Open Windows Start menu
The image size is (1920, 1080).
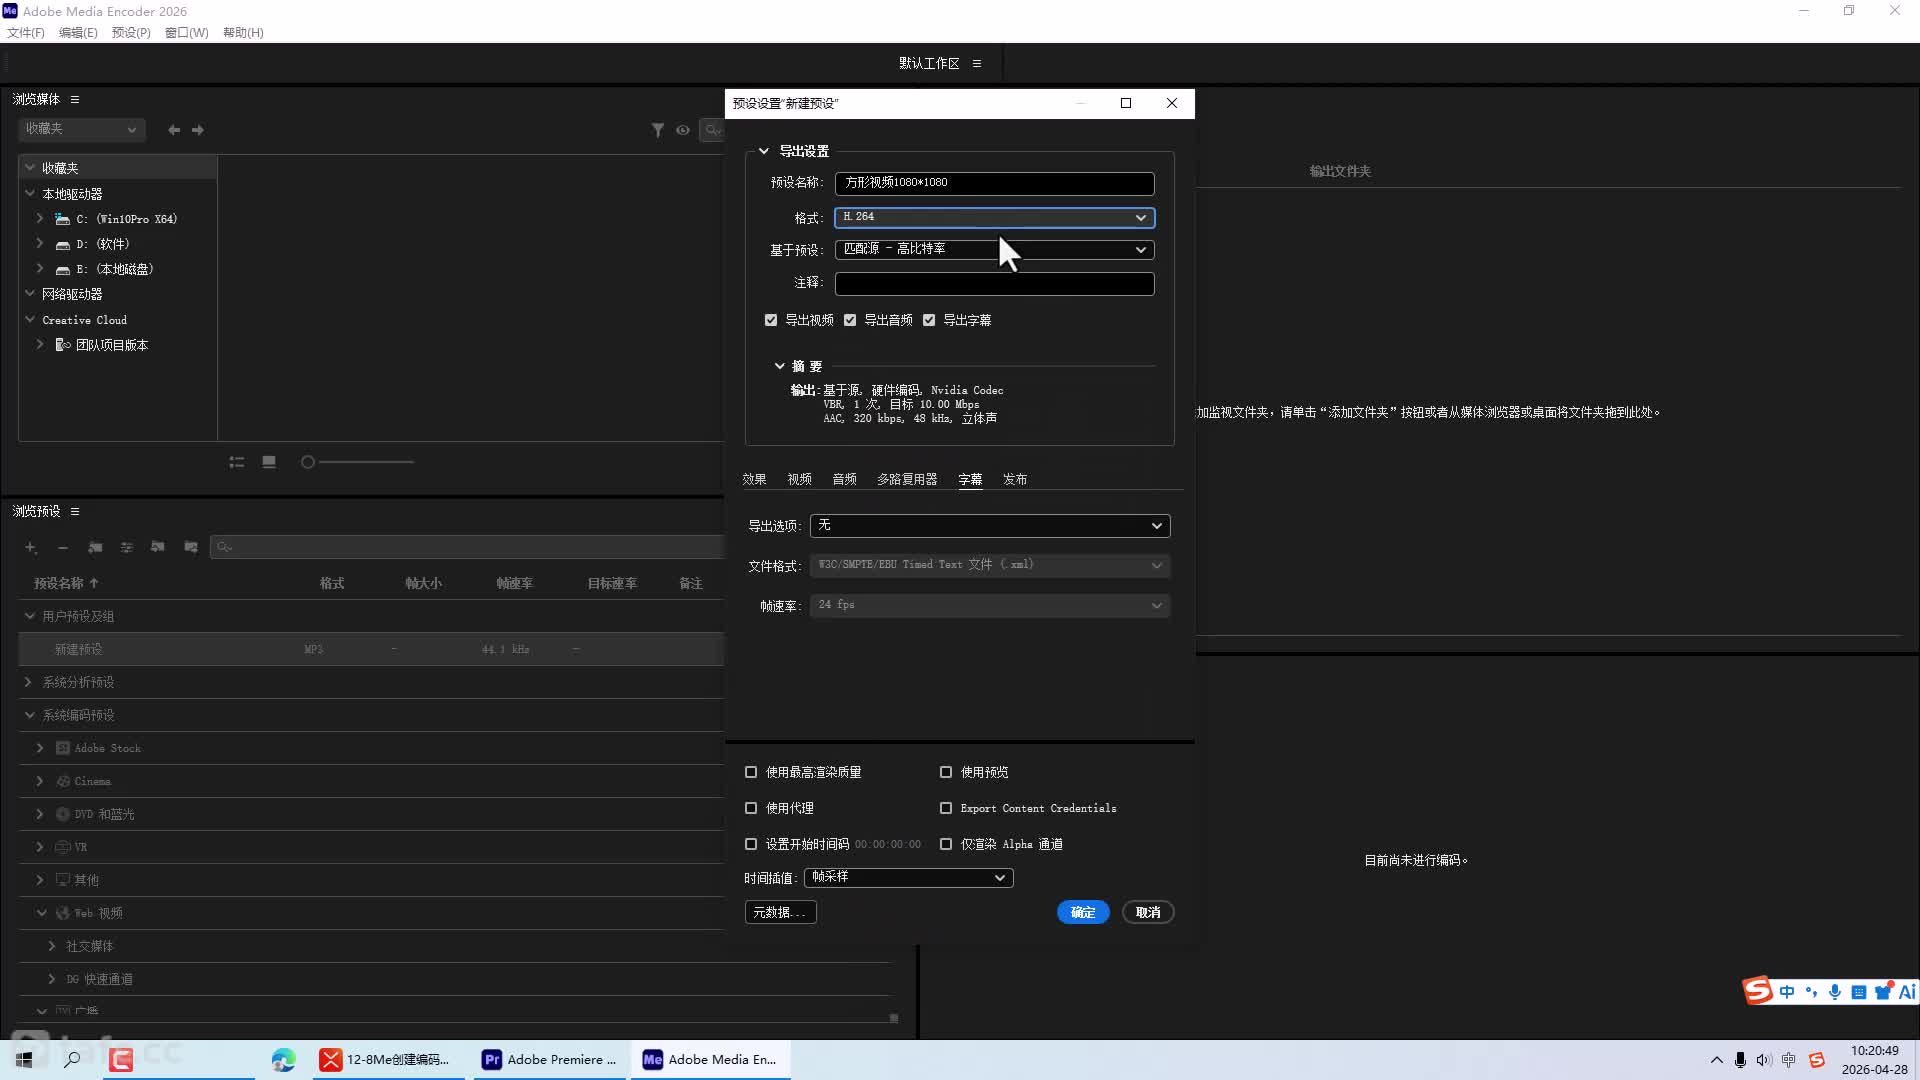coord(24,1060)
